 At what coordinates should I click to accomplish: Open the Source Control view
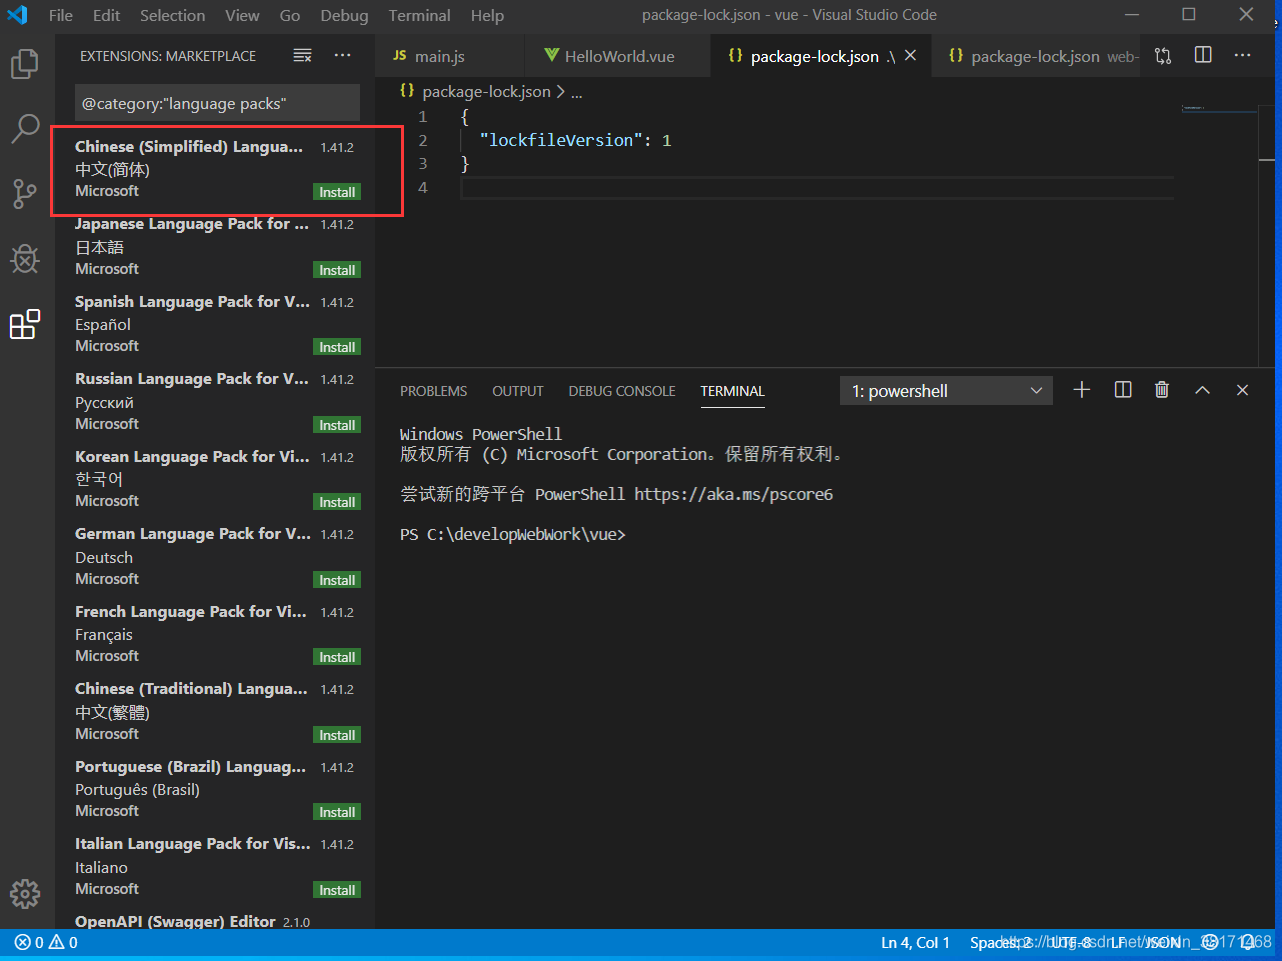coord(25,193)
